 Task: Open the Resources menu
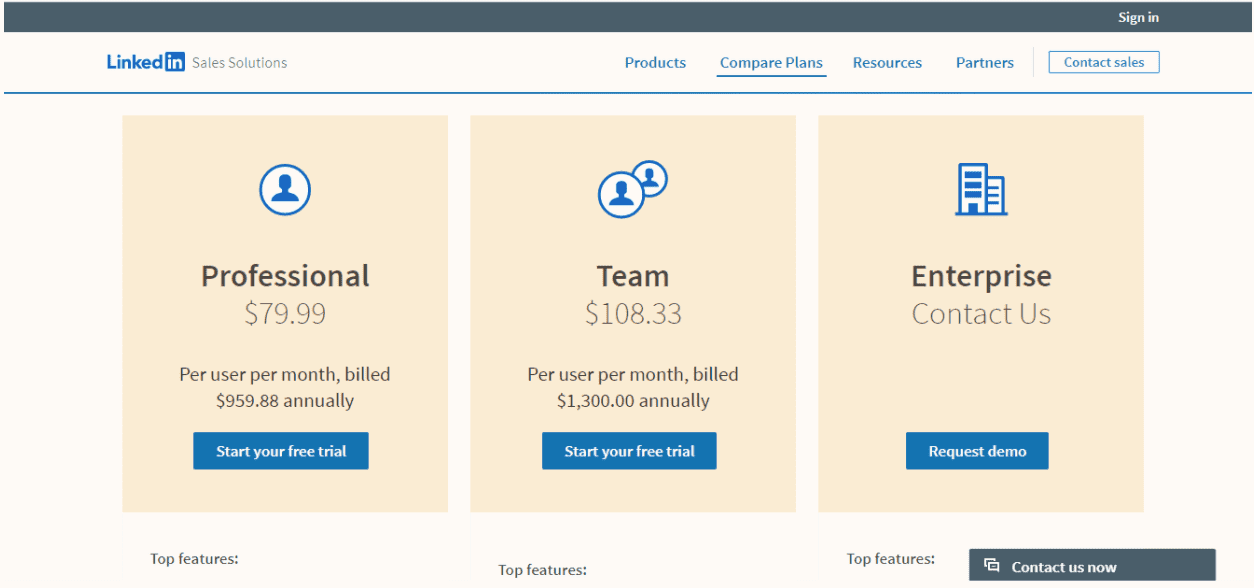coord(887,63)
